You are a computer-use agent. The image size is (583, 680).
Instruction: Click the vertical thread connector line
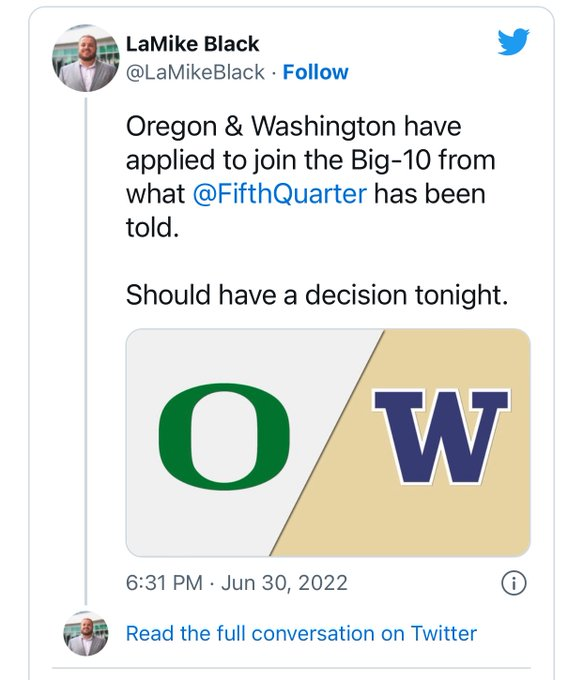pyautogui.click(x=86, y=351)
